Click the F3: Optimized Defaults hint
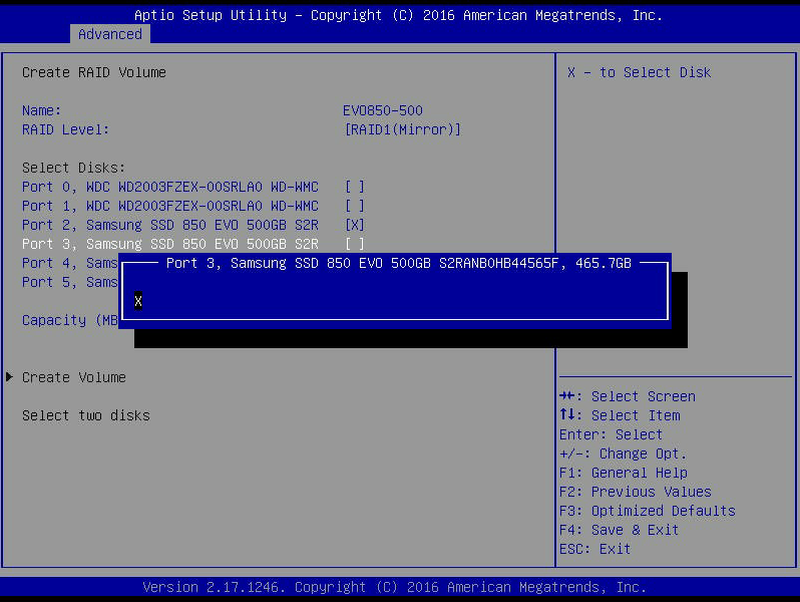 click(647, 511)
